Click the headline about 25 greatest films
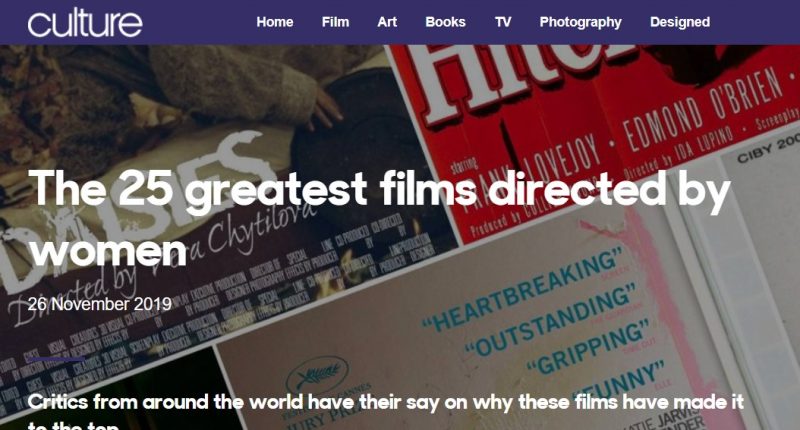 (x=379, y=218)
